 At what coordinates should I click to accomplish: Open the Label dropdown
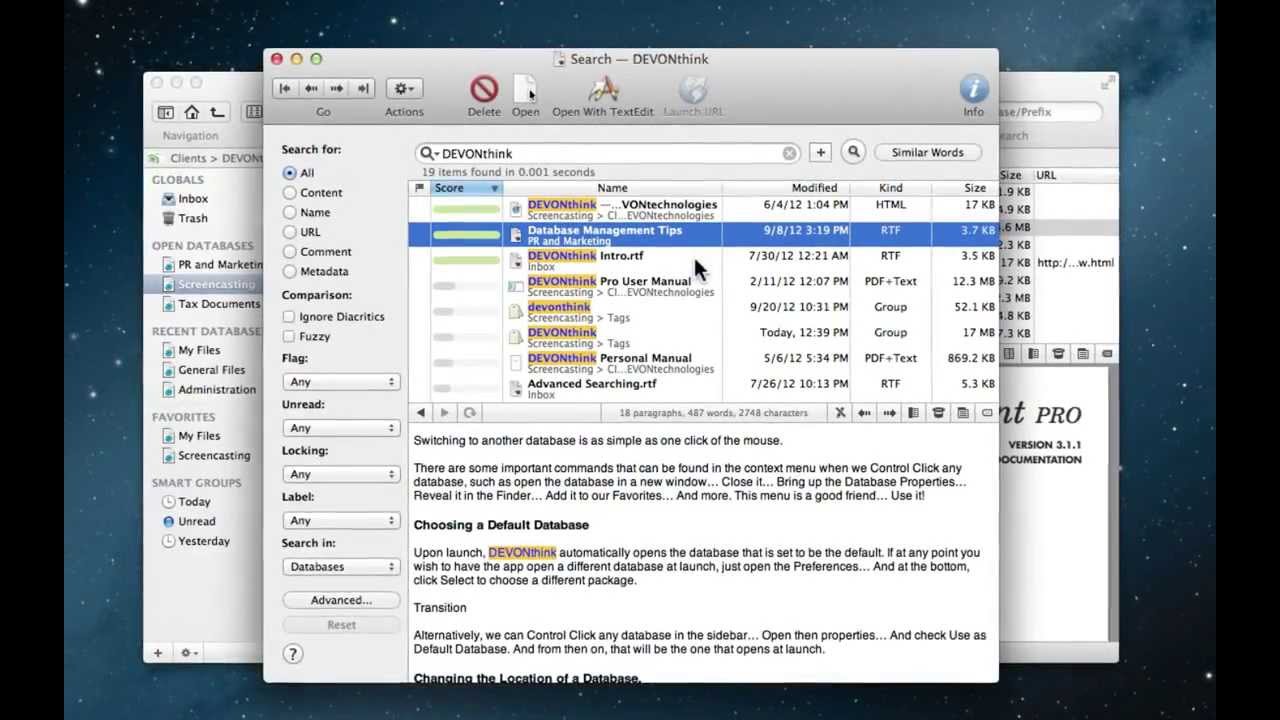[341, 520]
